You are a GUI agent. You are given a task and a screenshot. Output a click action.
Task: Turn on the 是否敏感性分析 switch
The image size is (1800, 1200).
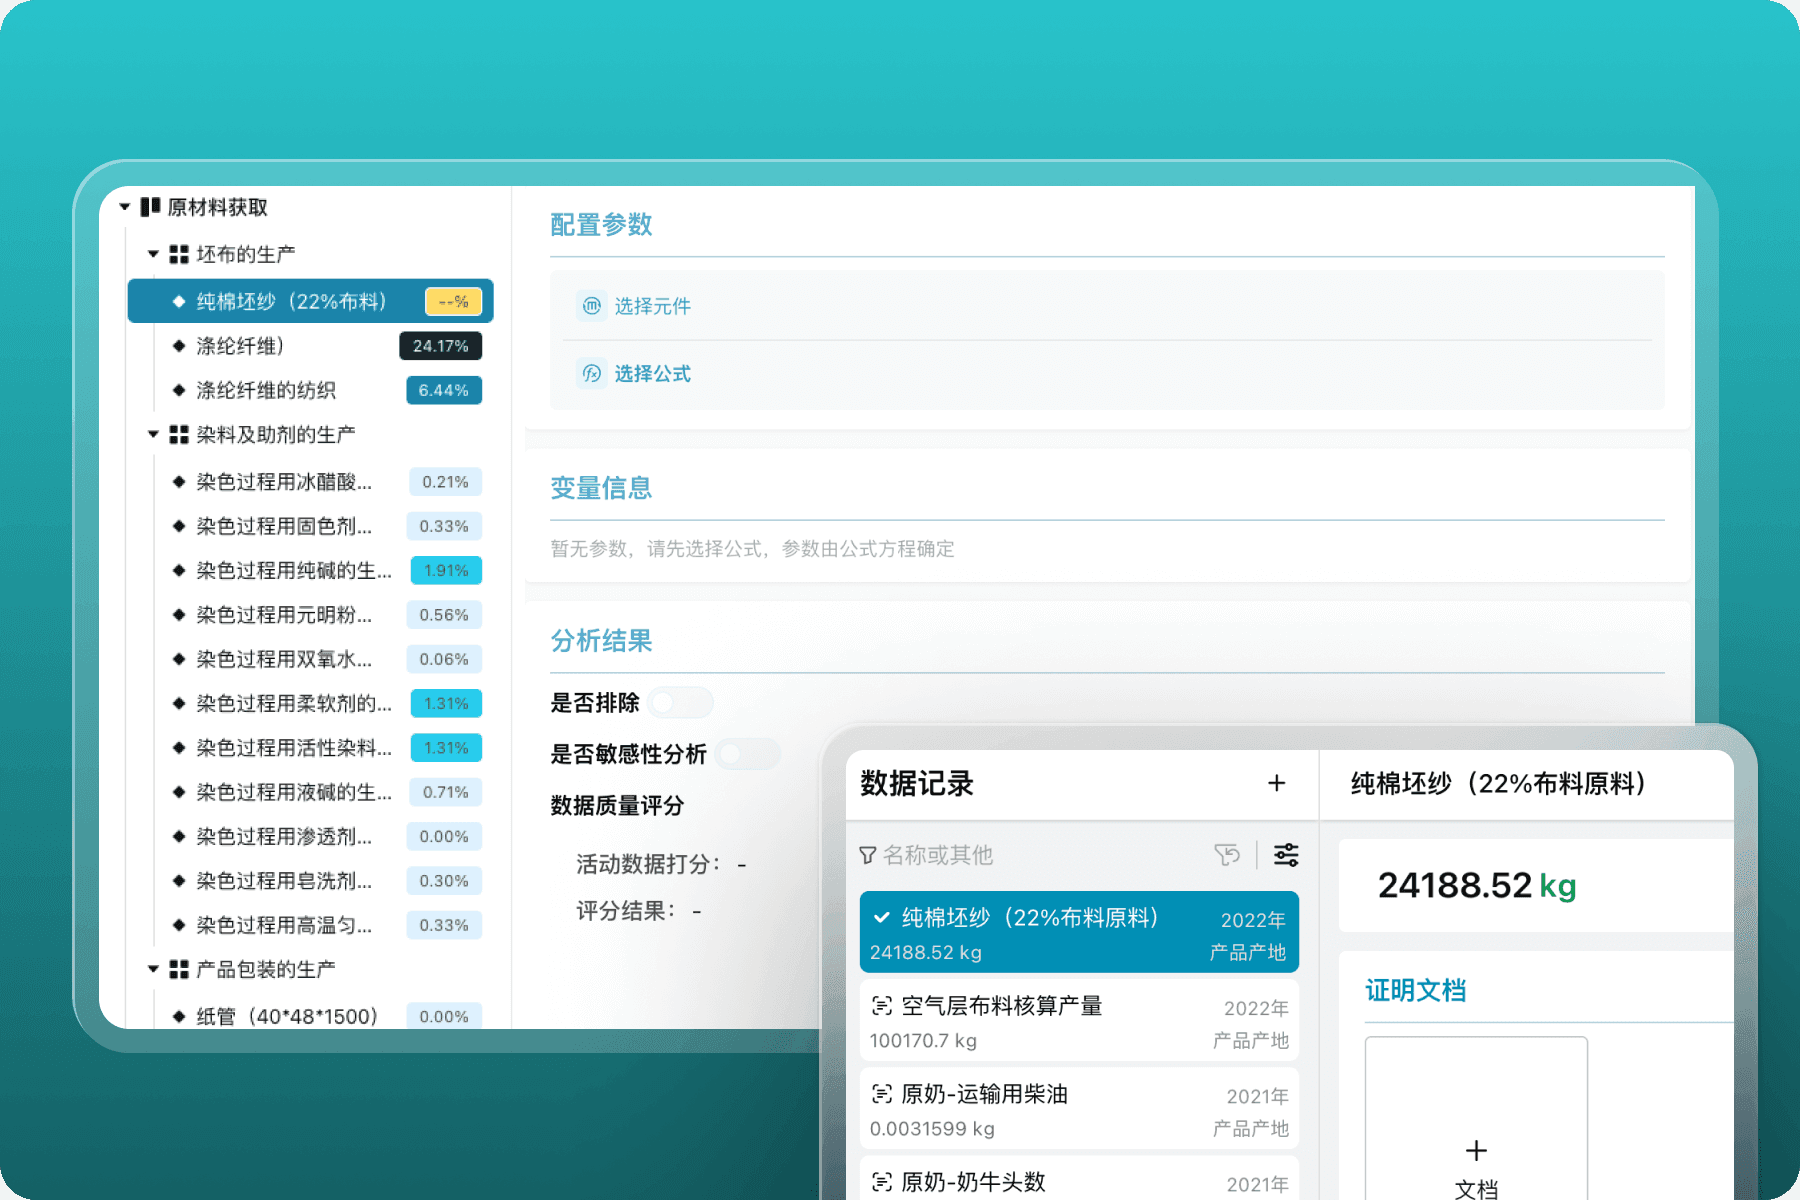click(x=748, y=754)
